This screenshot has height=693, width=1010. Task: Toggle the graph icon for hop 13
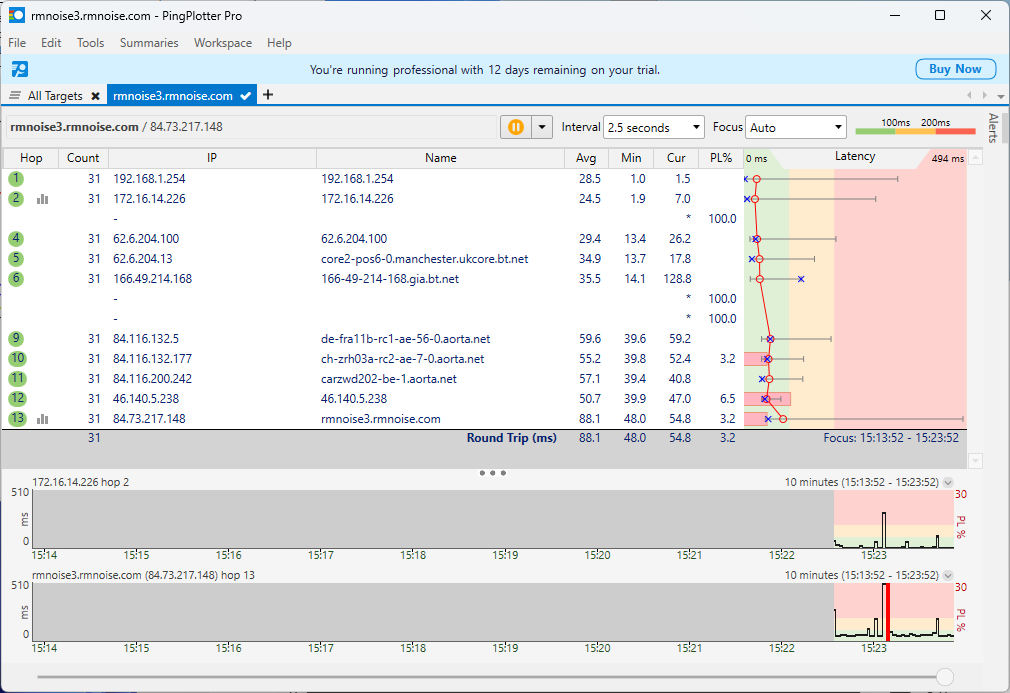click(43, 419)
